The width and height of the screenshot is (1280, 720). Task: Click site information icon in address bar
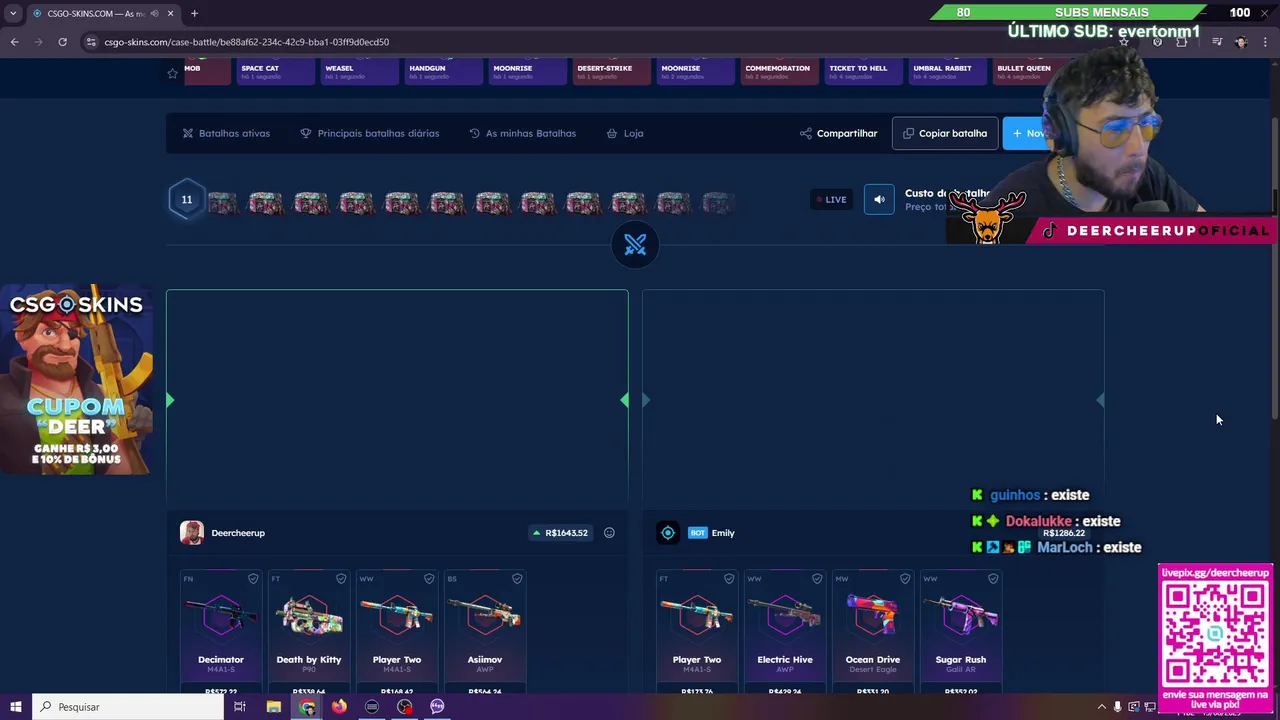(91, 42)
